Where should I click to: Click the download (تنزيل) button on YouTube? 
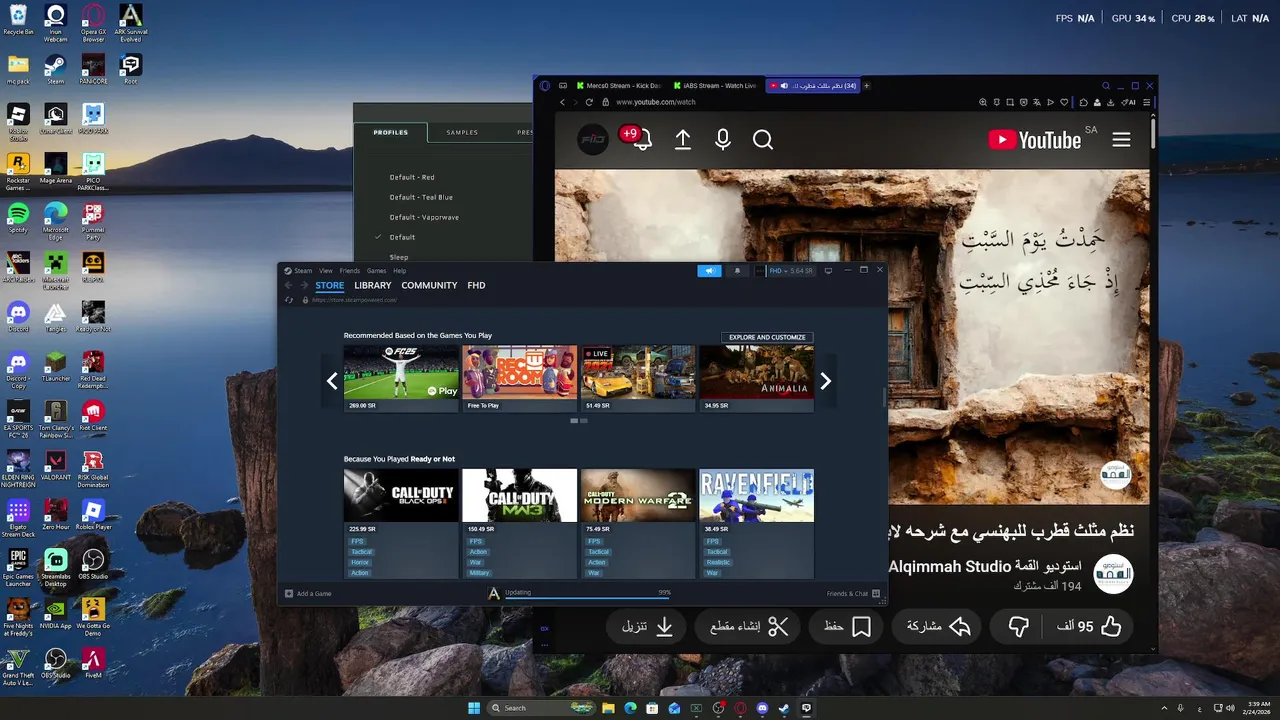647,627
